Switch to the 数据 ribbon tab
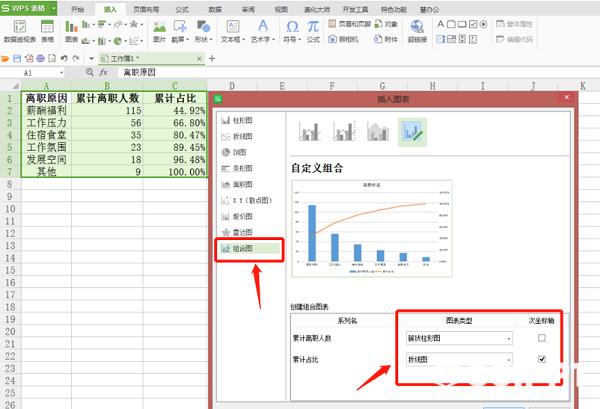 tap(215, 10)
